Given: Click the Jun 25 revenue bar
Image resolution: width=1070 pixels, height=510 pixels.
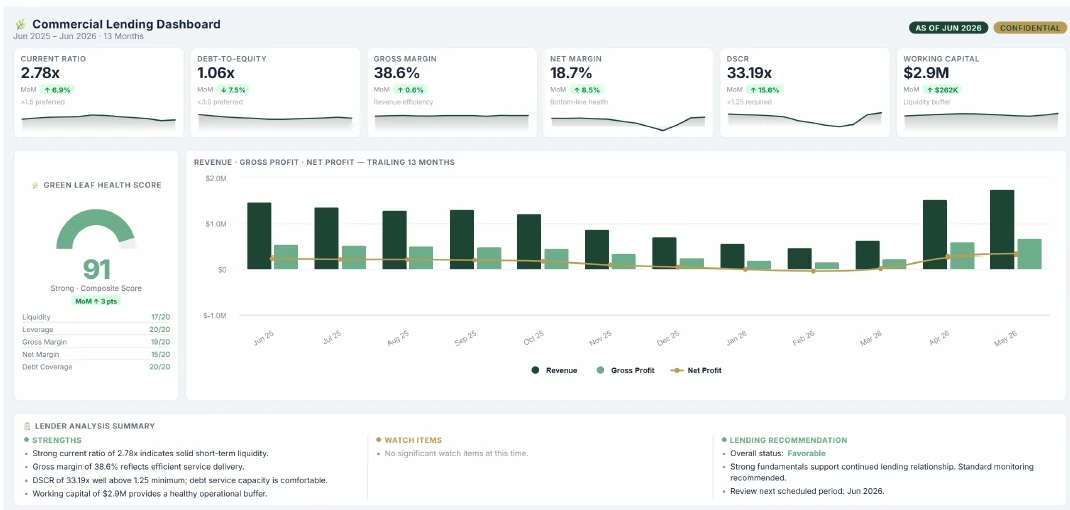Looking at the screenshot, I should coord(259,236).
